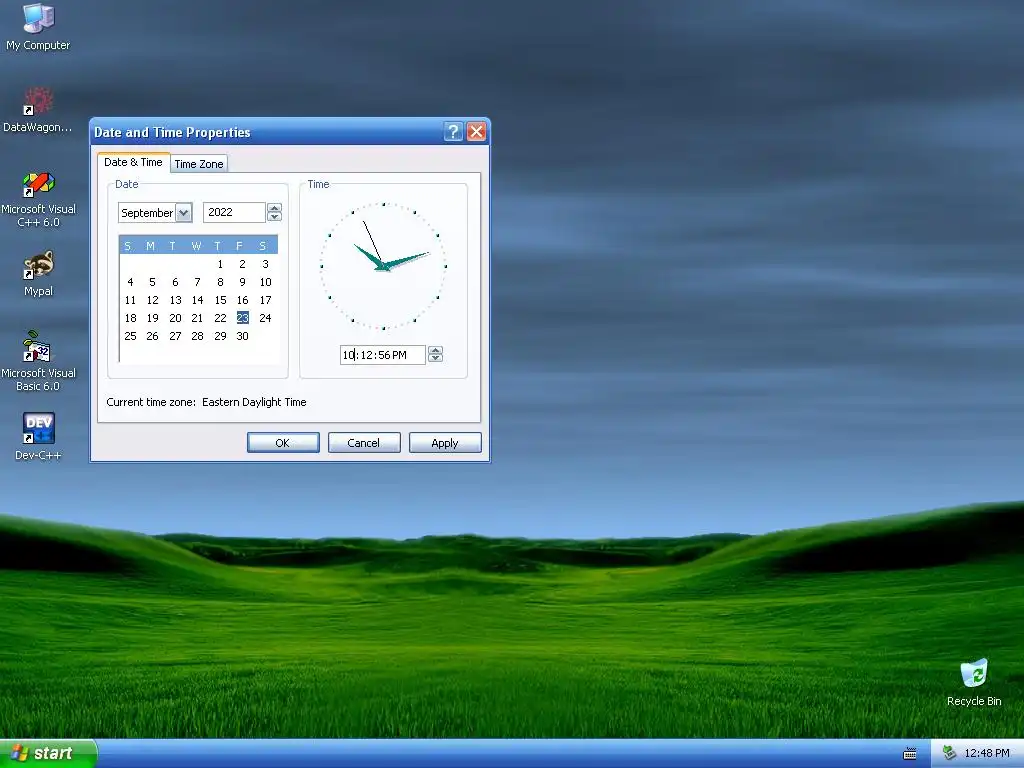Decrease the time with spinner down arrow
Screen dimensions: 1024x768
coord(436,359)
